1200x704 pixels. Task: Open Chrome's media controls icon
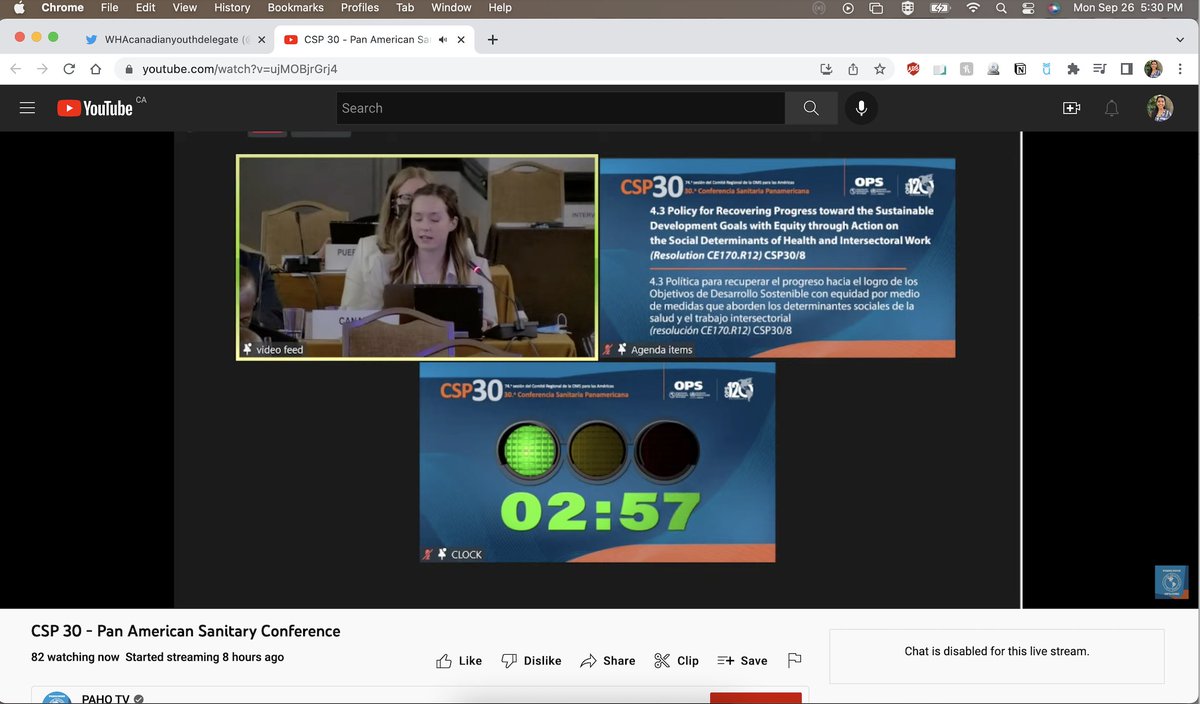point(1100,69)
